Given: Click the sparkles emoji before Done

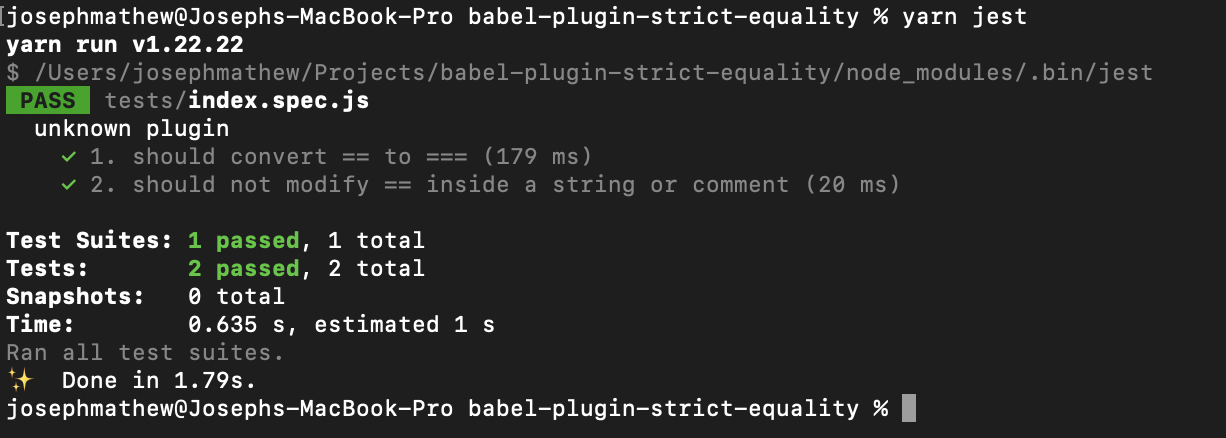Looking at the screenshot, I should [18, 381].
